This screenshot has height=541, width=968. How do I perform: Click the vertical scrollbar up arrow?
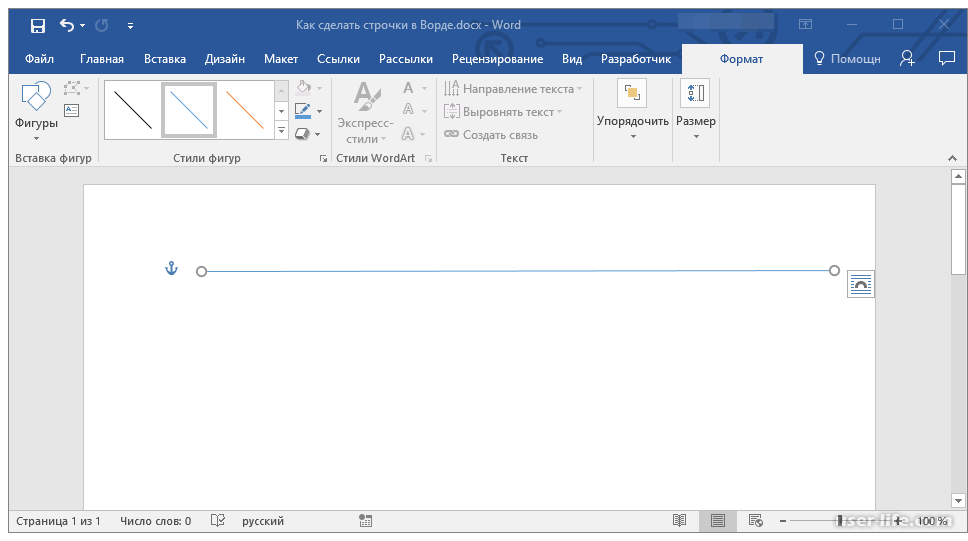point(958,177)
